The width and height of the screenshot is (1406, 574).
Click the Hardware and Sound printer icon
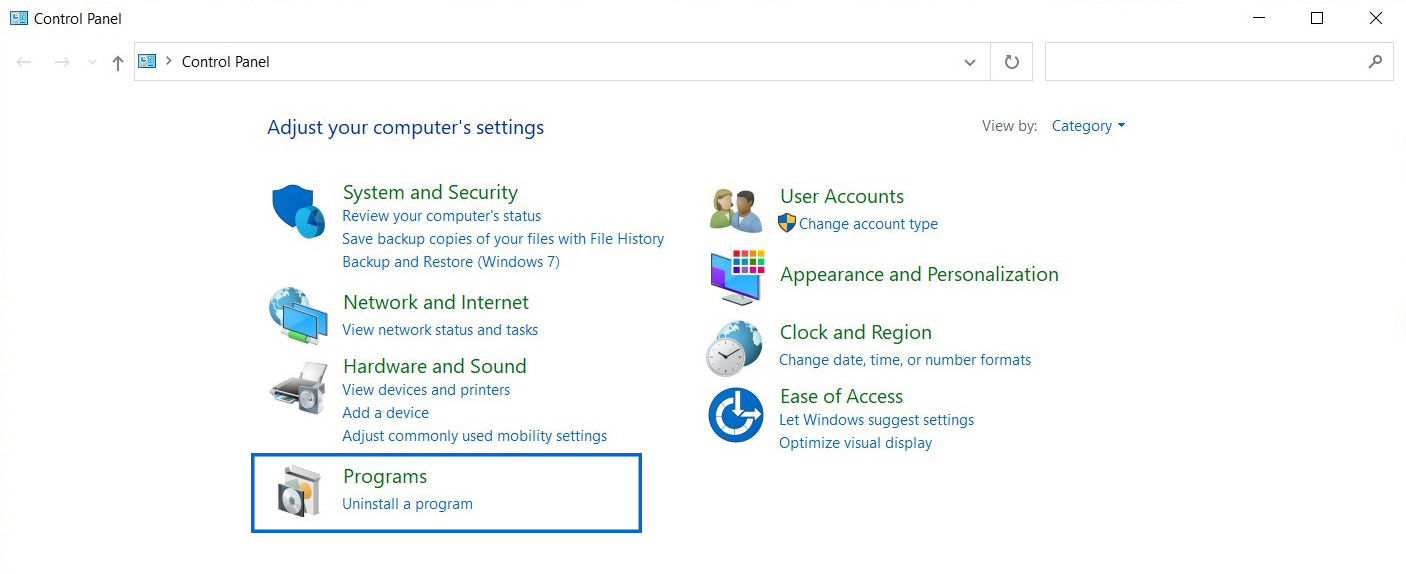point(298,387)
